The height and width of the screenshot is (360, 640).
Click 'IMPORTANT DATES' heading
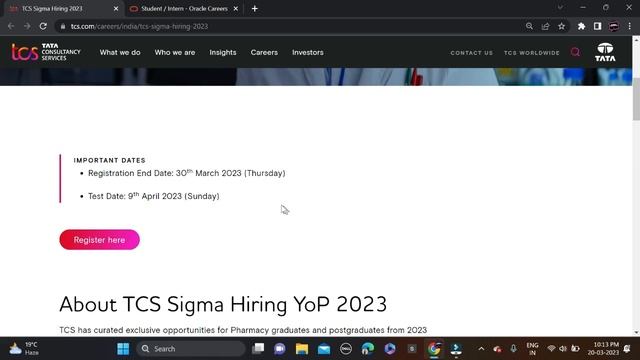click(x=109, y=160)
